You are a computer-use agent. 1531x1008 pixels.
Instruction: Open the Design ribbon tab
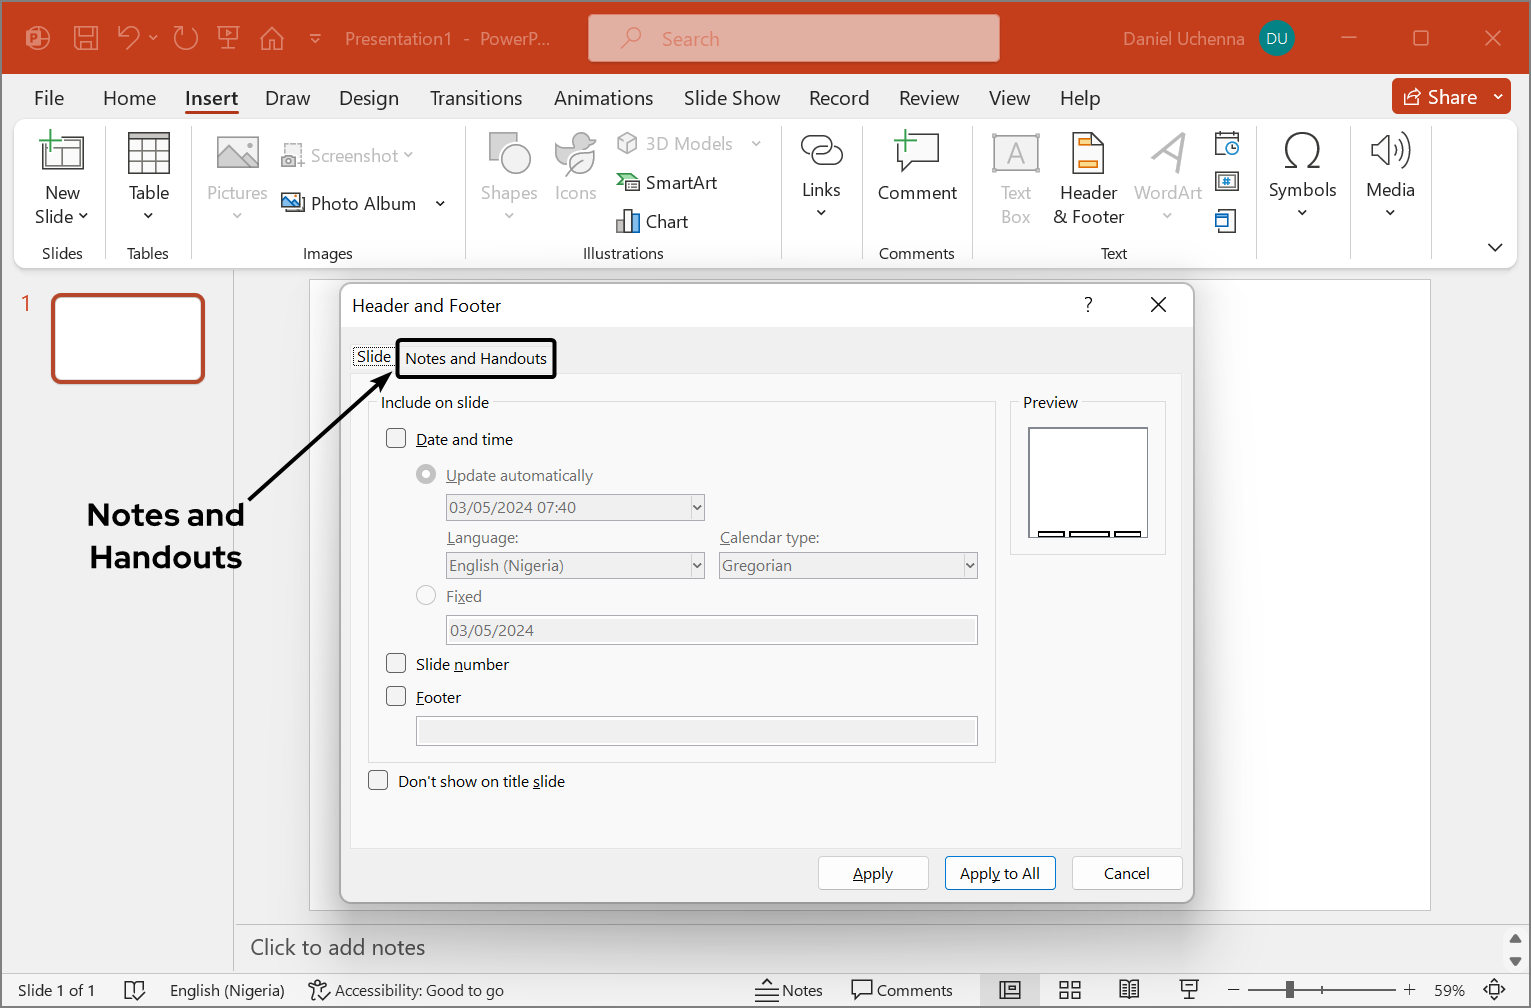click(x=368, y=98)
